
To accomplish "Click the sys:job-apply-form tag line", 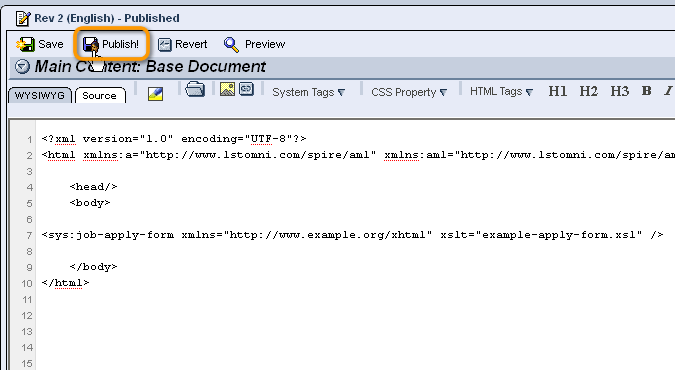I will 353,235.
